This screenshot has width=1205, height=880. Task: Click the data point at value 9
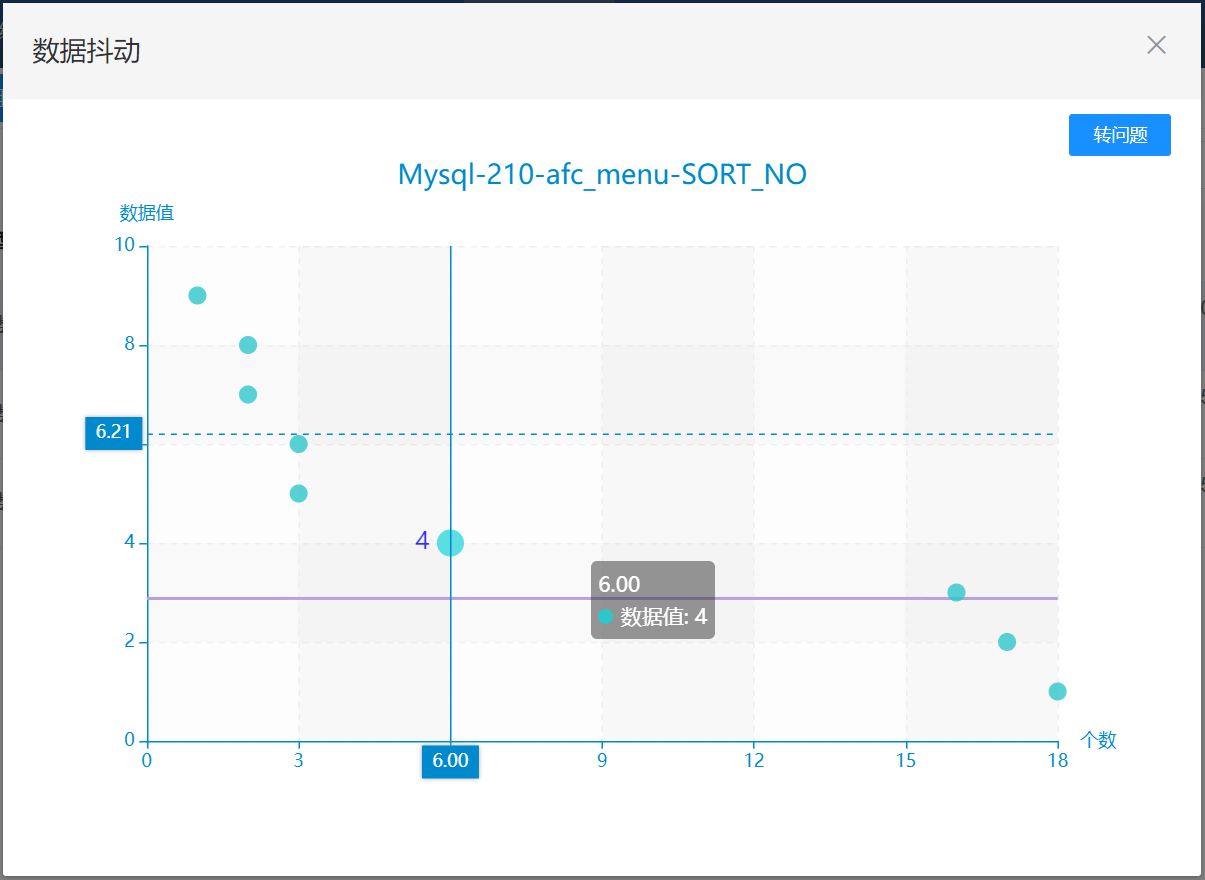click(197, 295)
